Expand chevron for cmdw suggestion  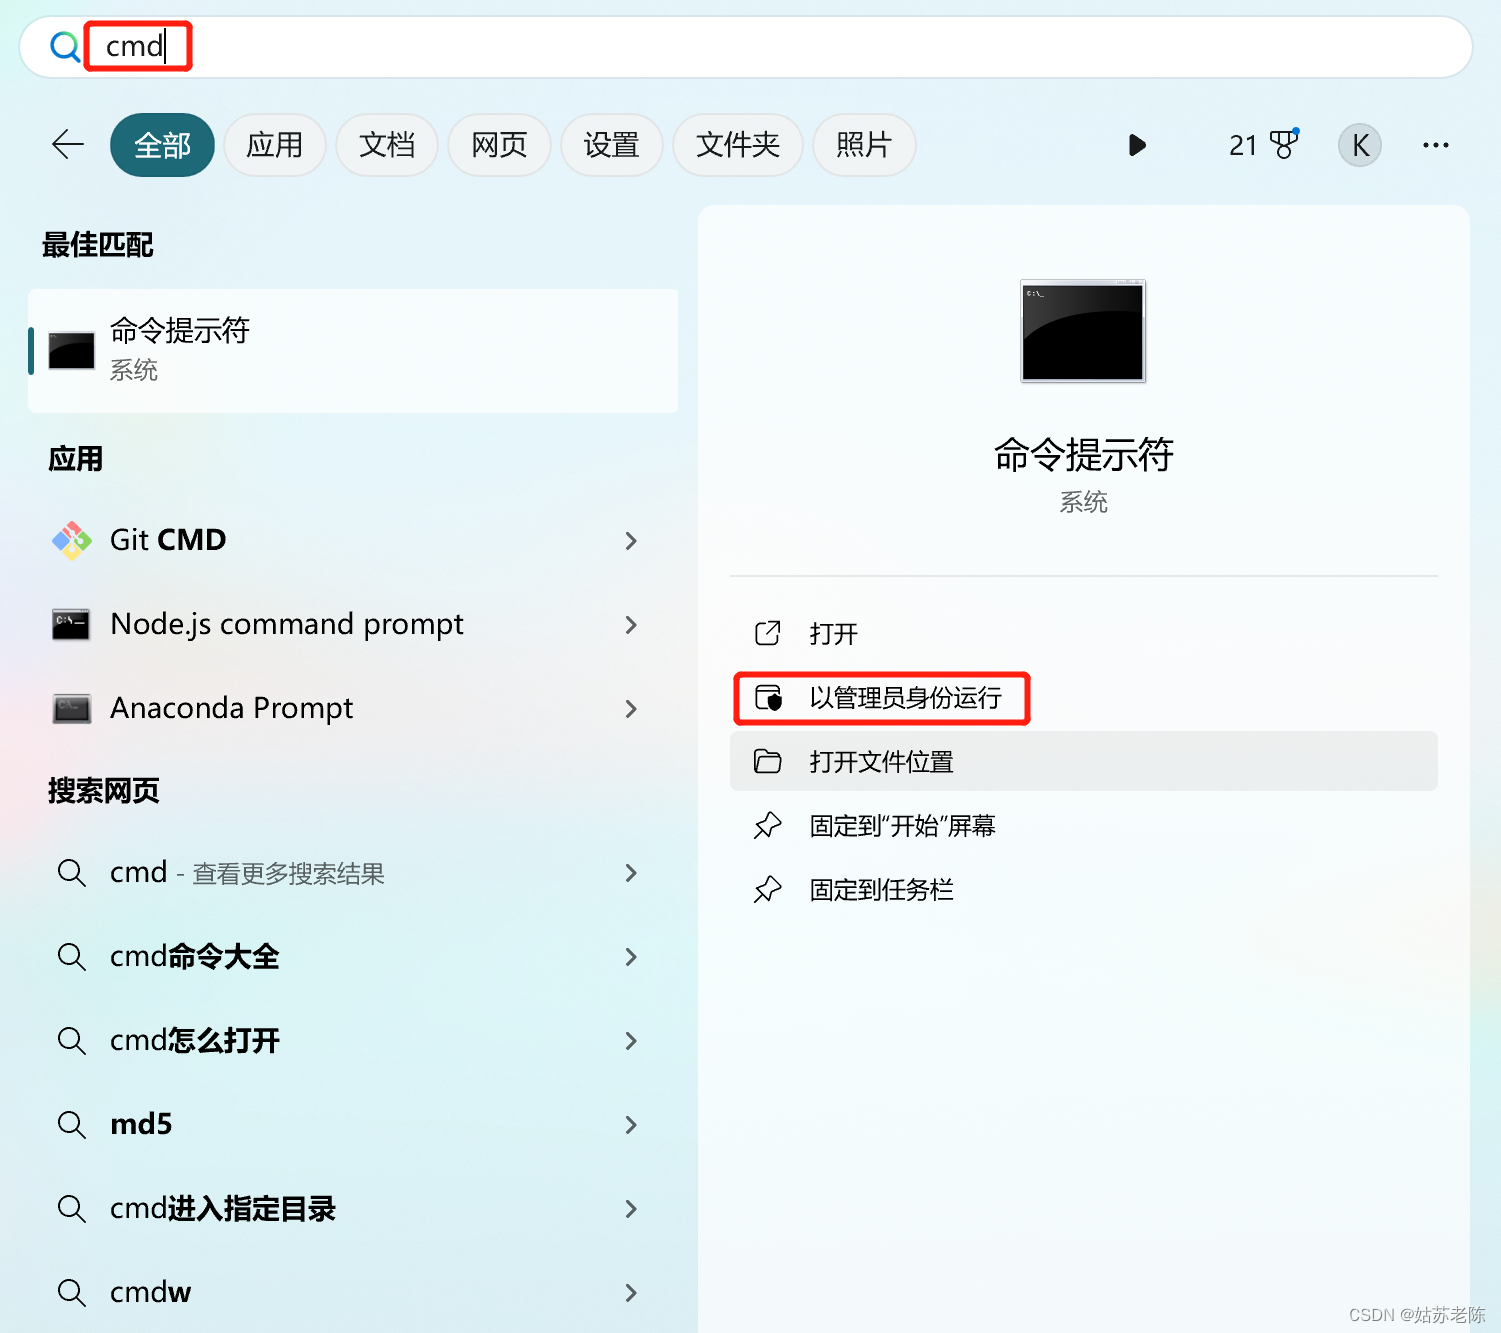coord(631,1293)
